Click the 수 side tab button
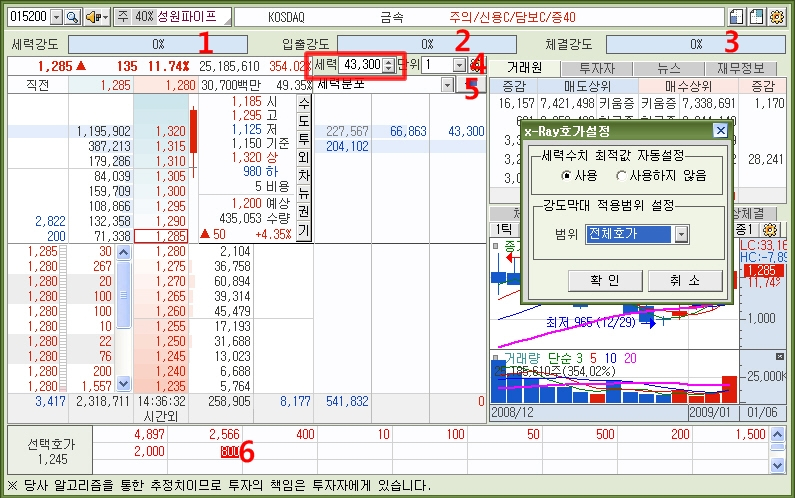Screen dimensions: 795x498 (304, 104)
